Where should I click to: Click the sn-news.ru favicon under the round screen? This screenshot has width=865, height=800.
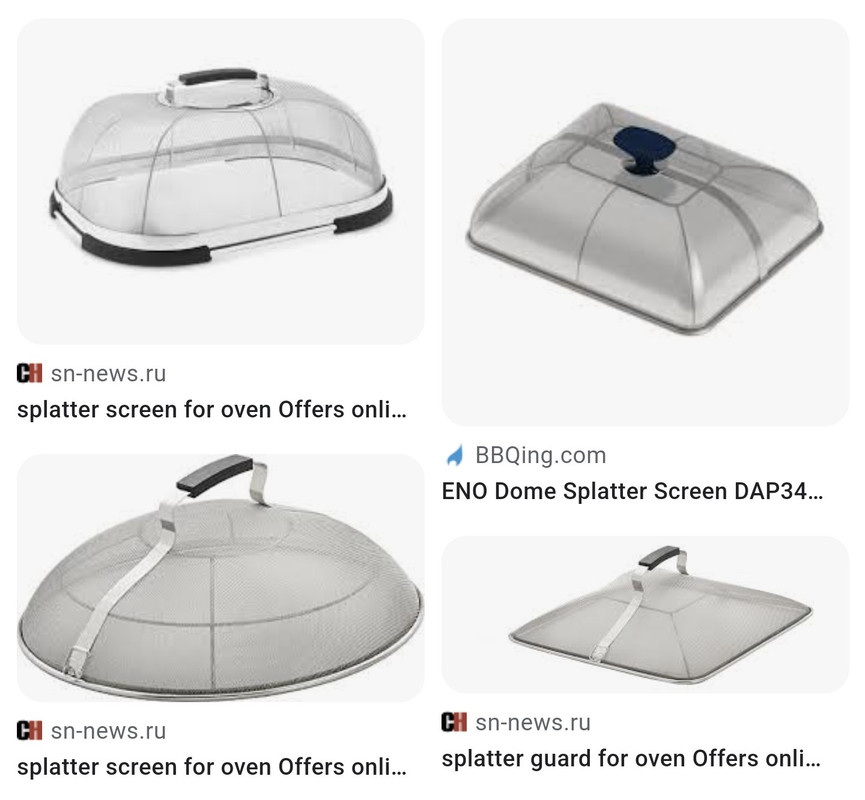pos(29,730)
